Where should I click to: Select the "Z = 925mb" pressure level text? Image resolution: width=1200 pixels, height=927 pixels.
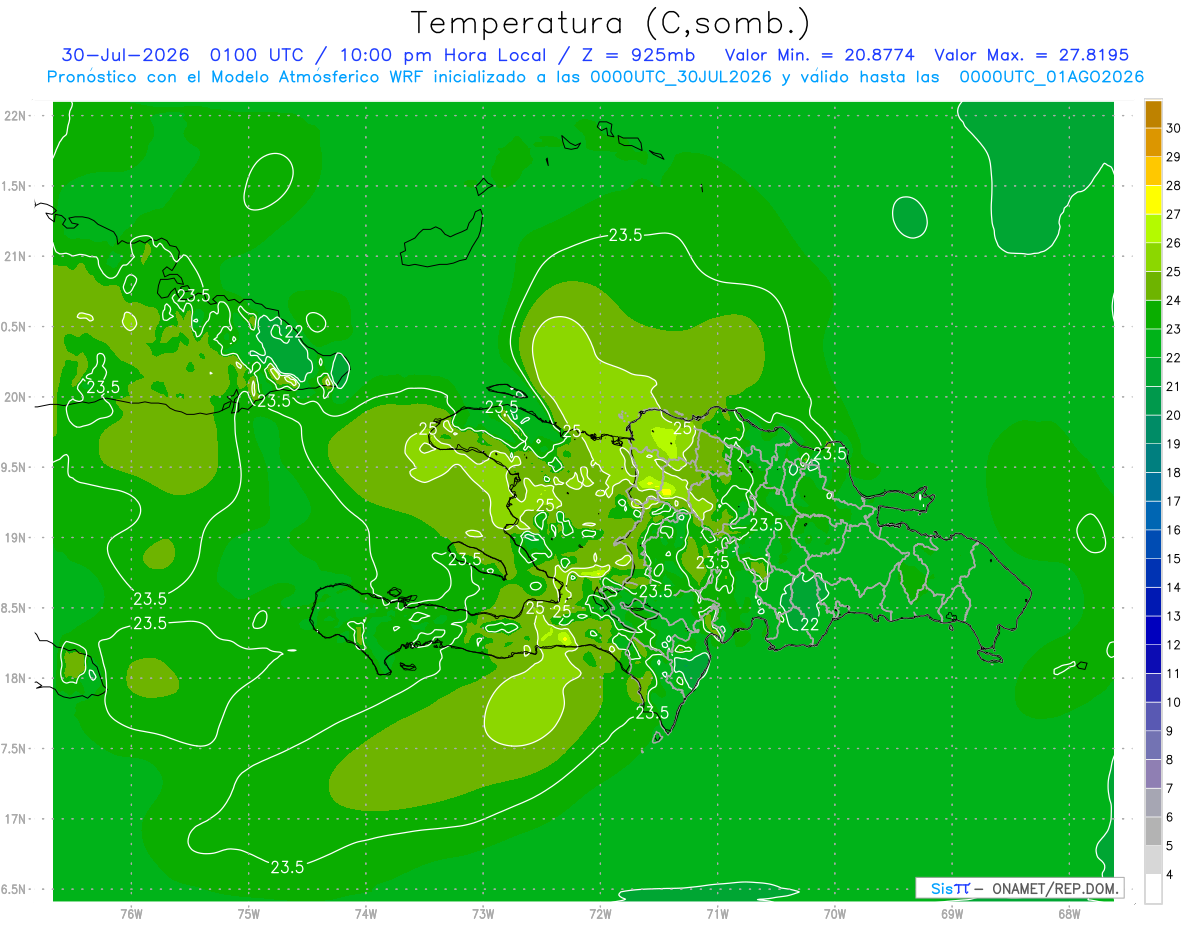[x=637, y=55]
